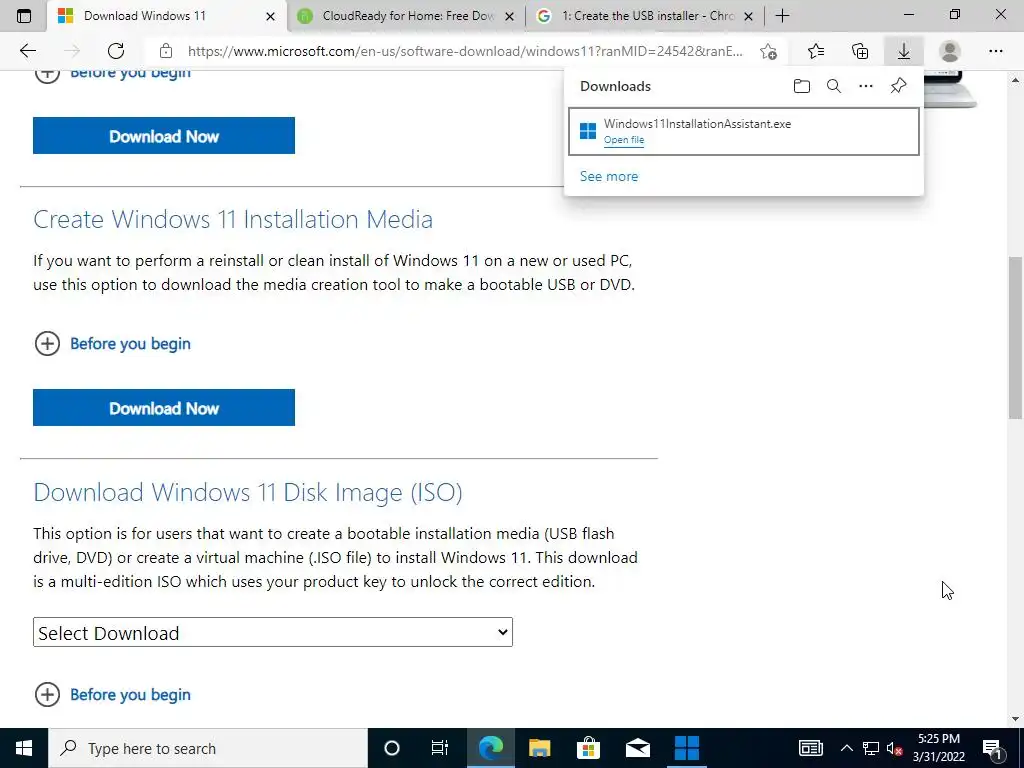Click the Downloads panel title text

click(x=615, y=86)
